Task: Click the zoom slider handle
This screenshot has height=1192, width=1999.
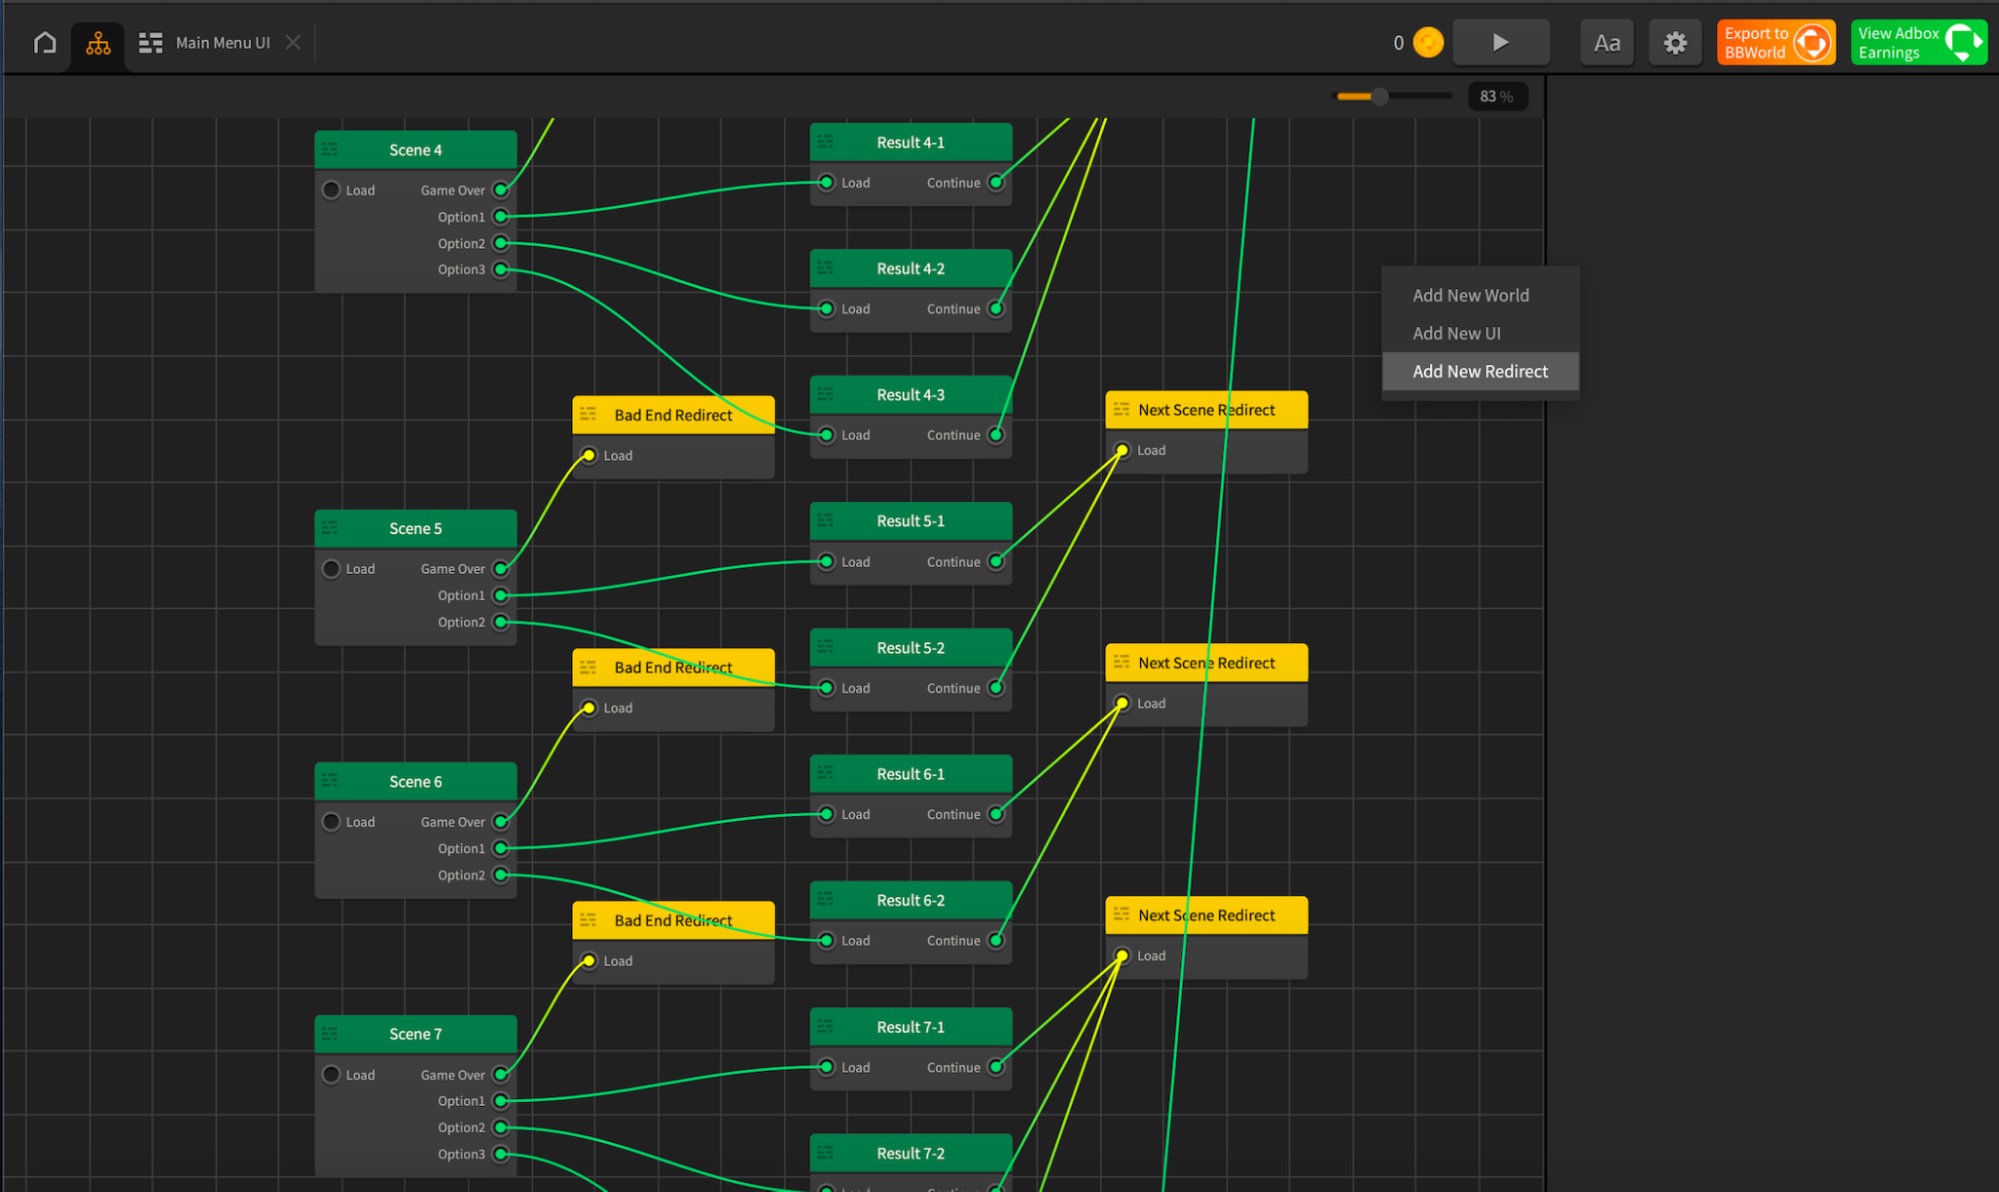Action: point(1379,97)
